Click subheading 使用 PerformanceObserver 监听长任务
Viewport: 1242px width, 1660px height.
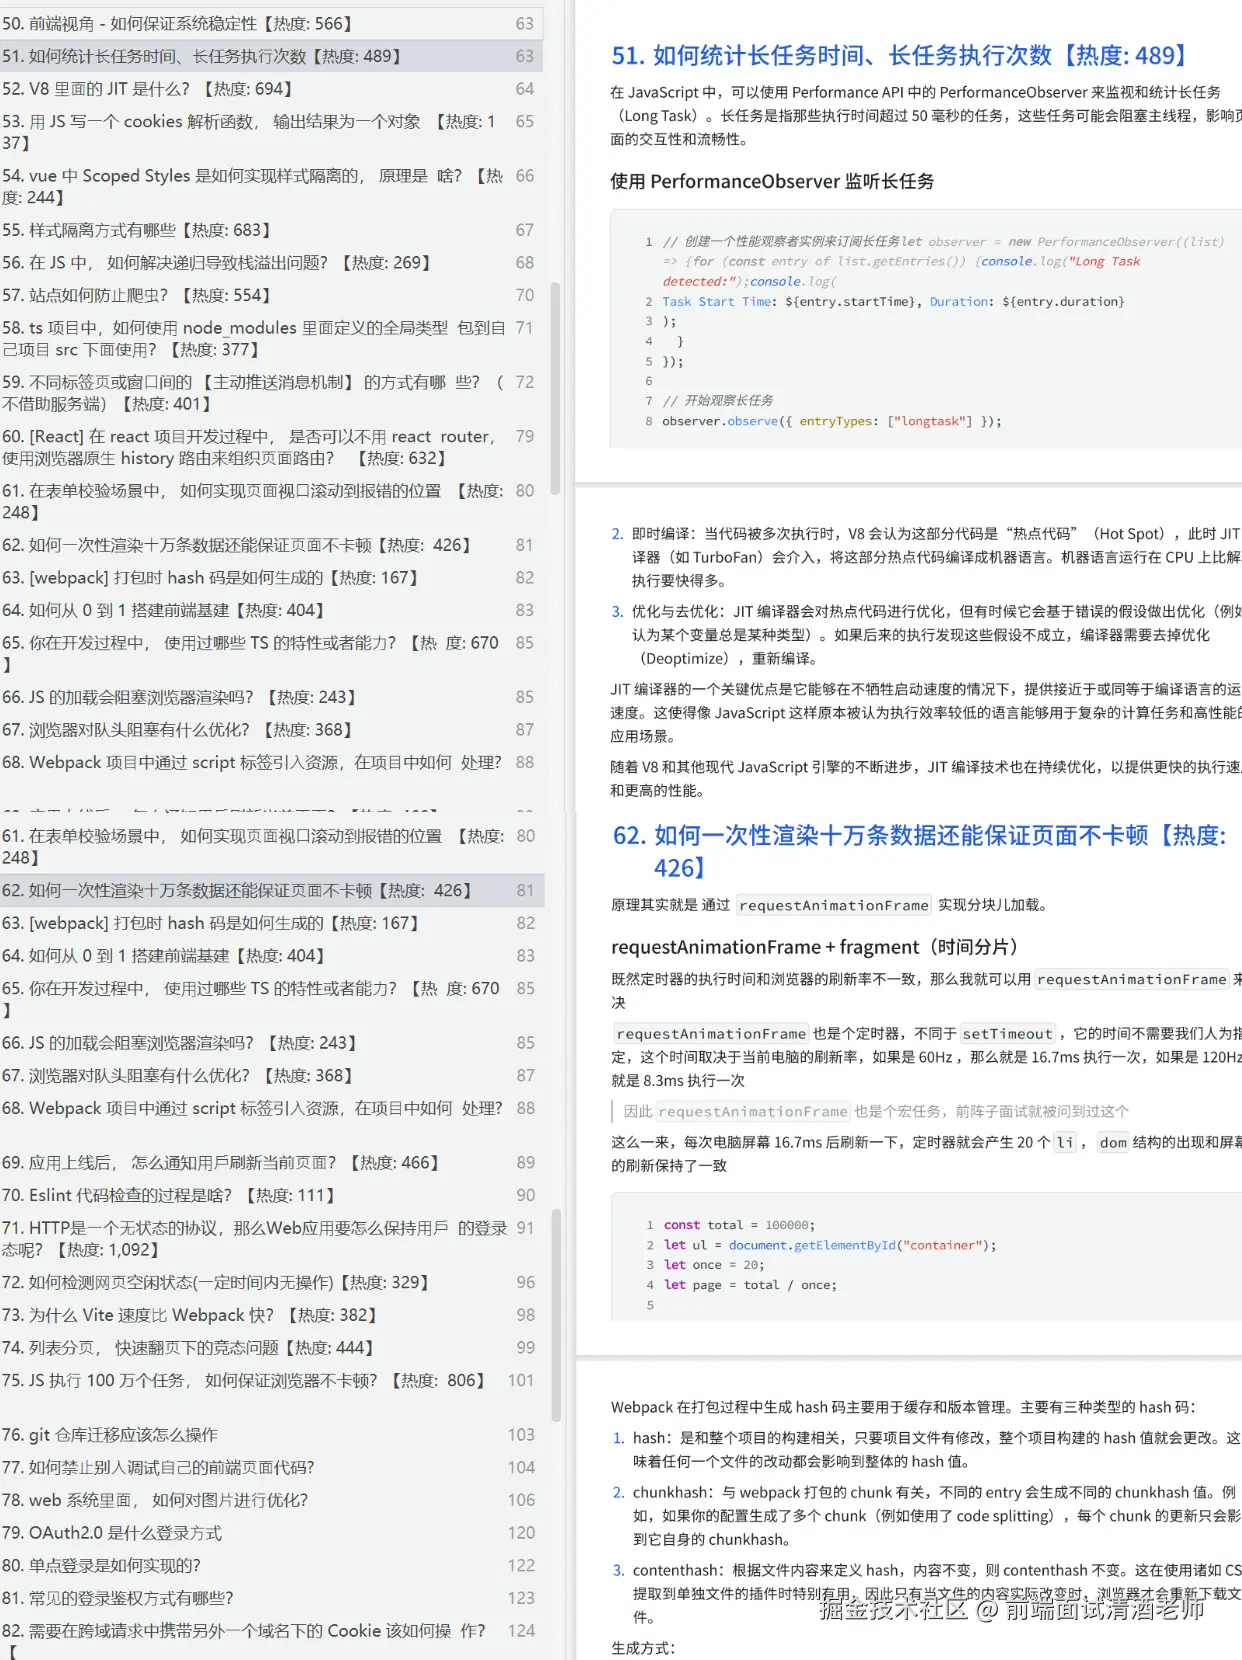point(772,181)
